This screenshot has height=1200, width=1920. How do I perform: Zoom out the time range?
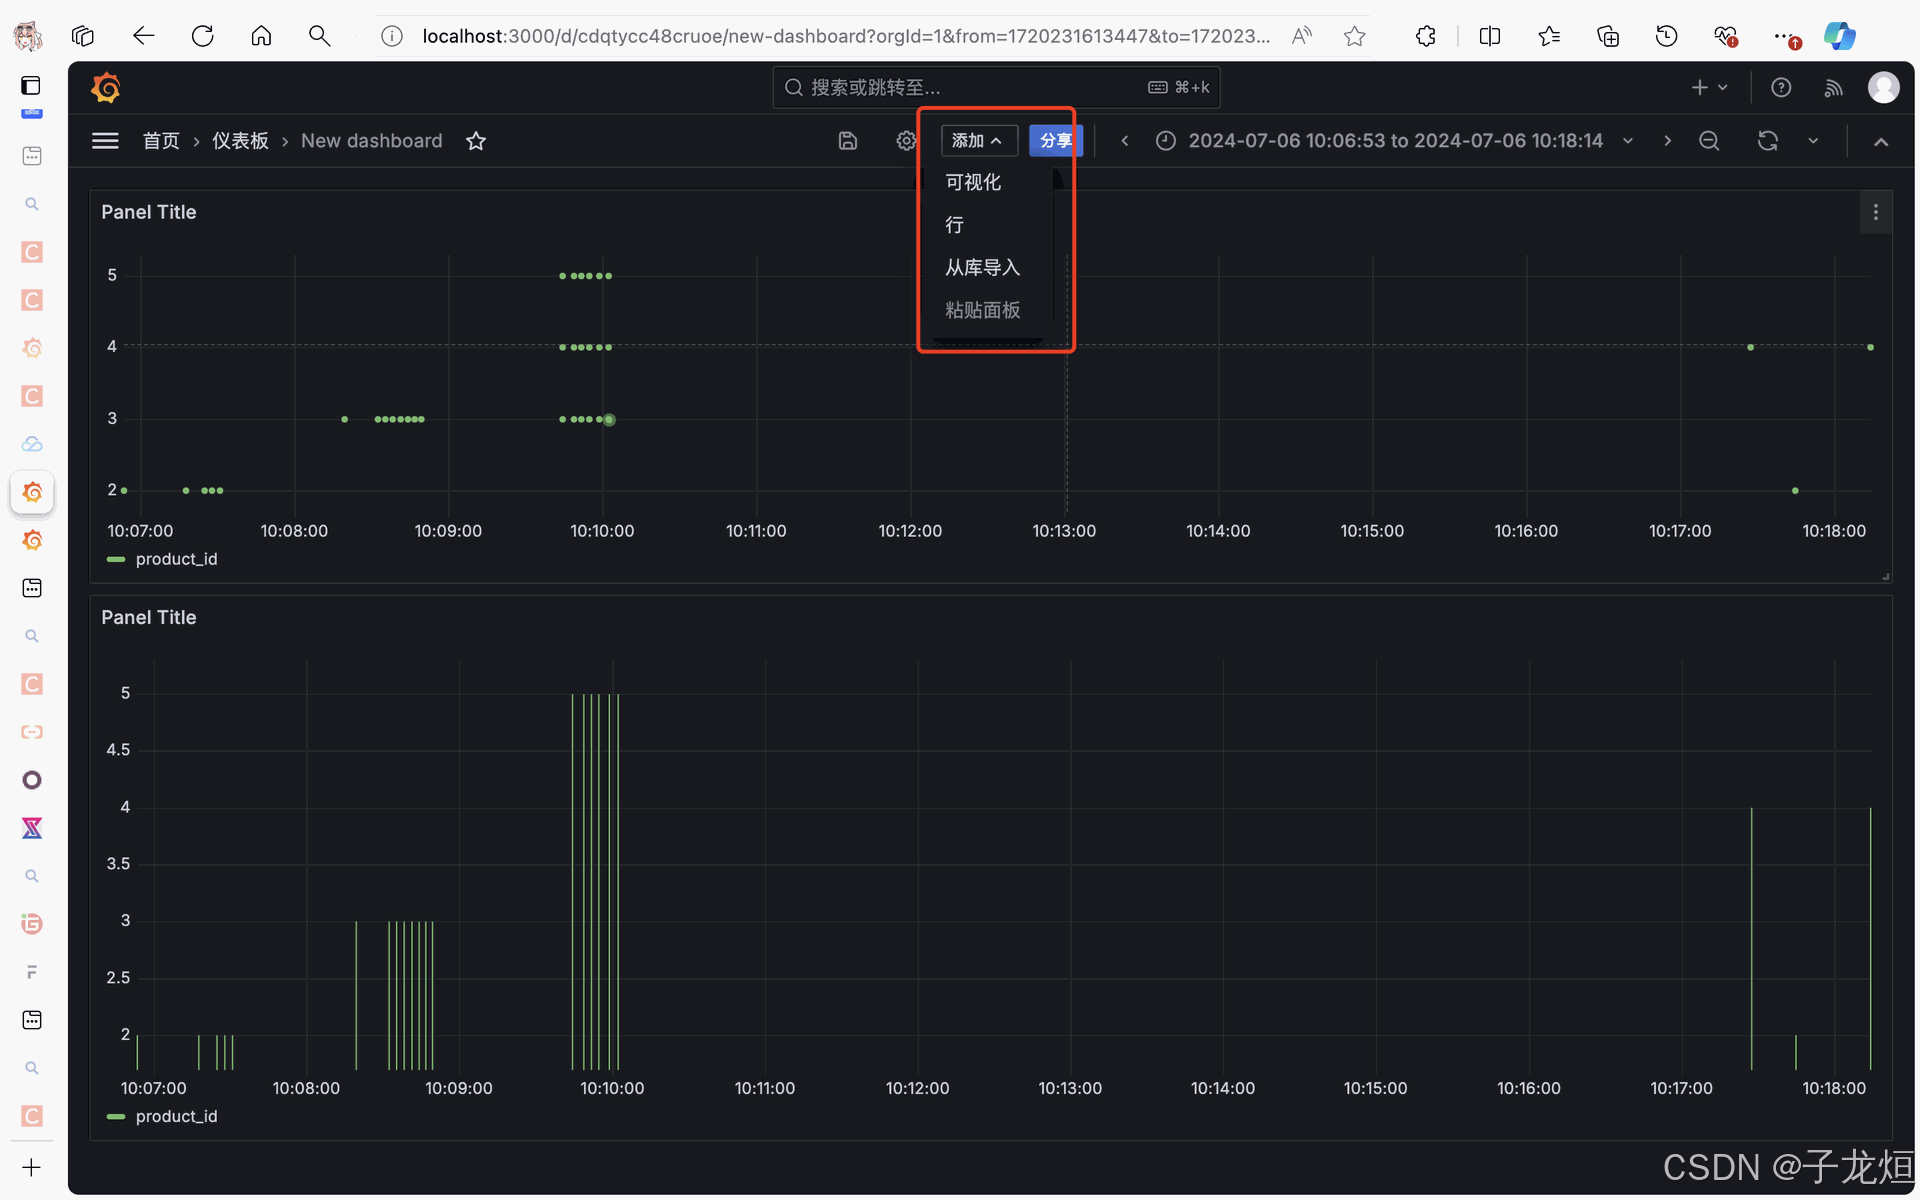[1709, 141]
